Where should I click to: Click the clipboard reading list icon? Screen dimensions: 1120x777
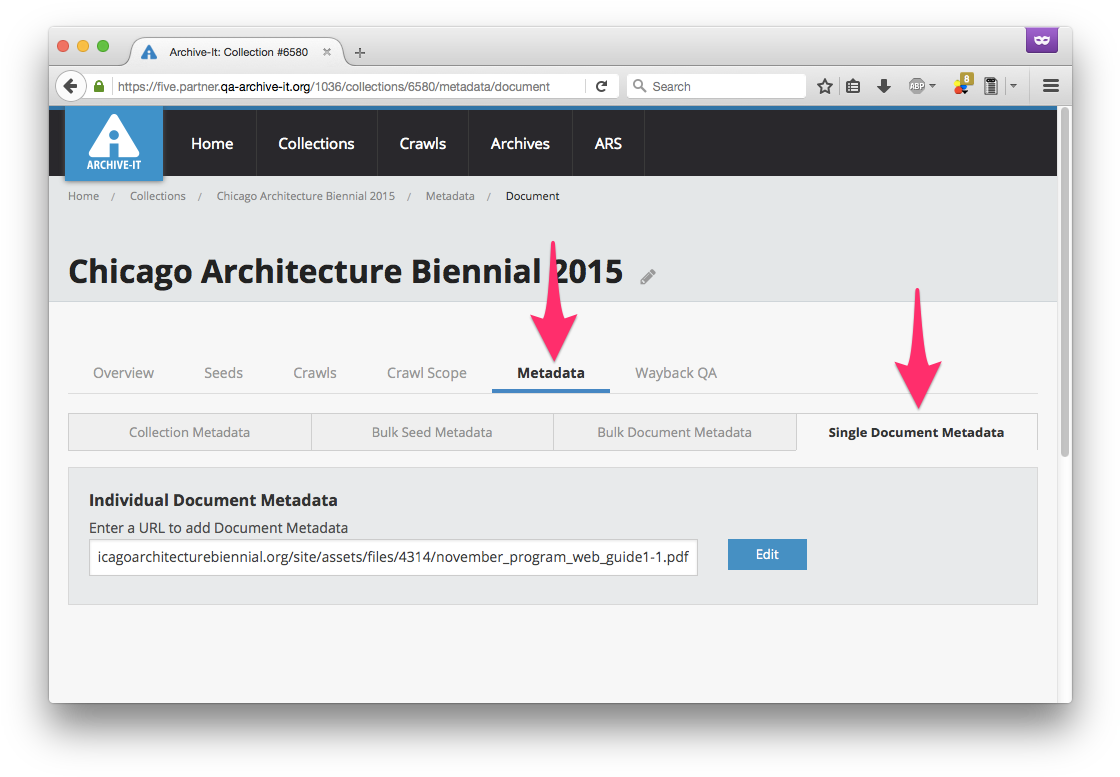(x=853, y=86)
